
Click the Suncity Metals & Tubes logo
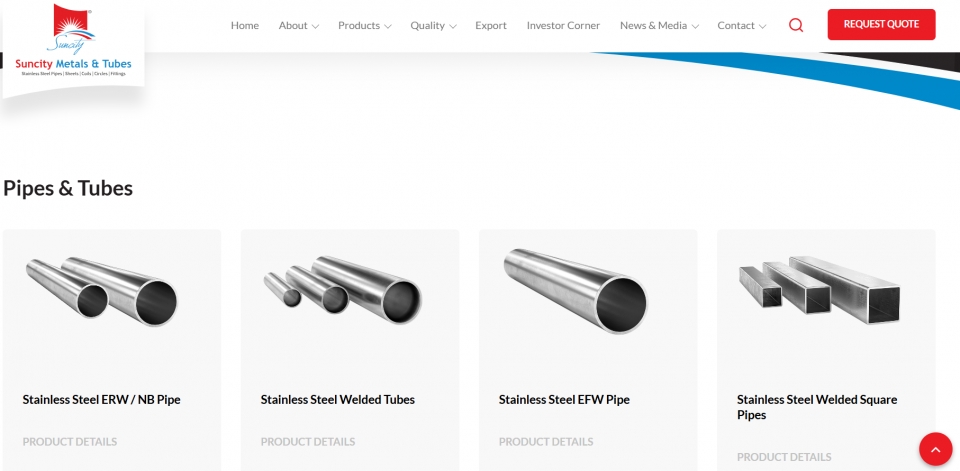pyautogui.click(x=73, y=42)
